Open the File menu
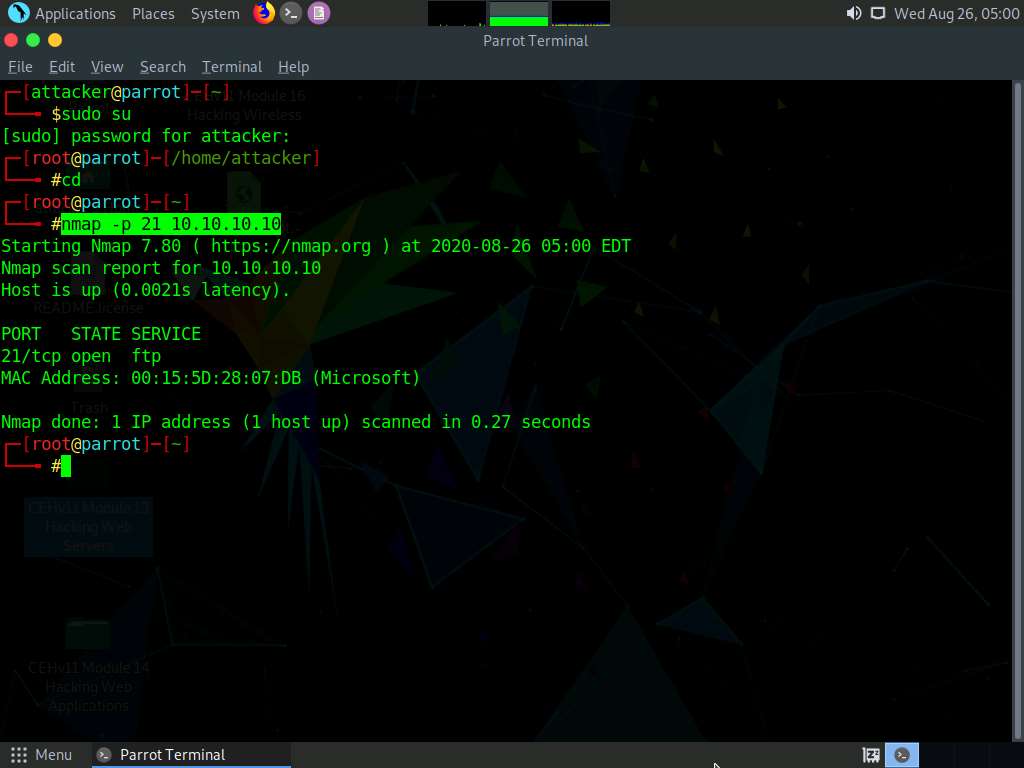1024x768 pixels. pyautogui.click(x=20, y=67)
